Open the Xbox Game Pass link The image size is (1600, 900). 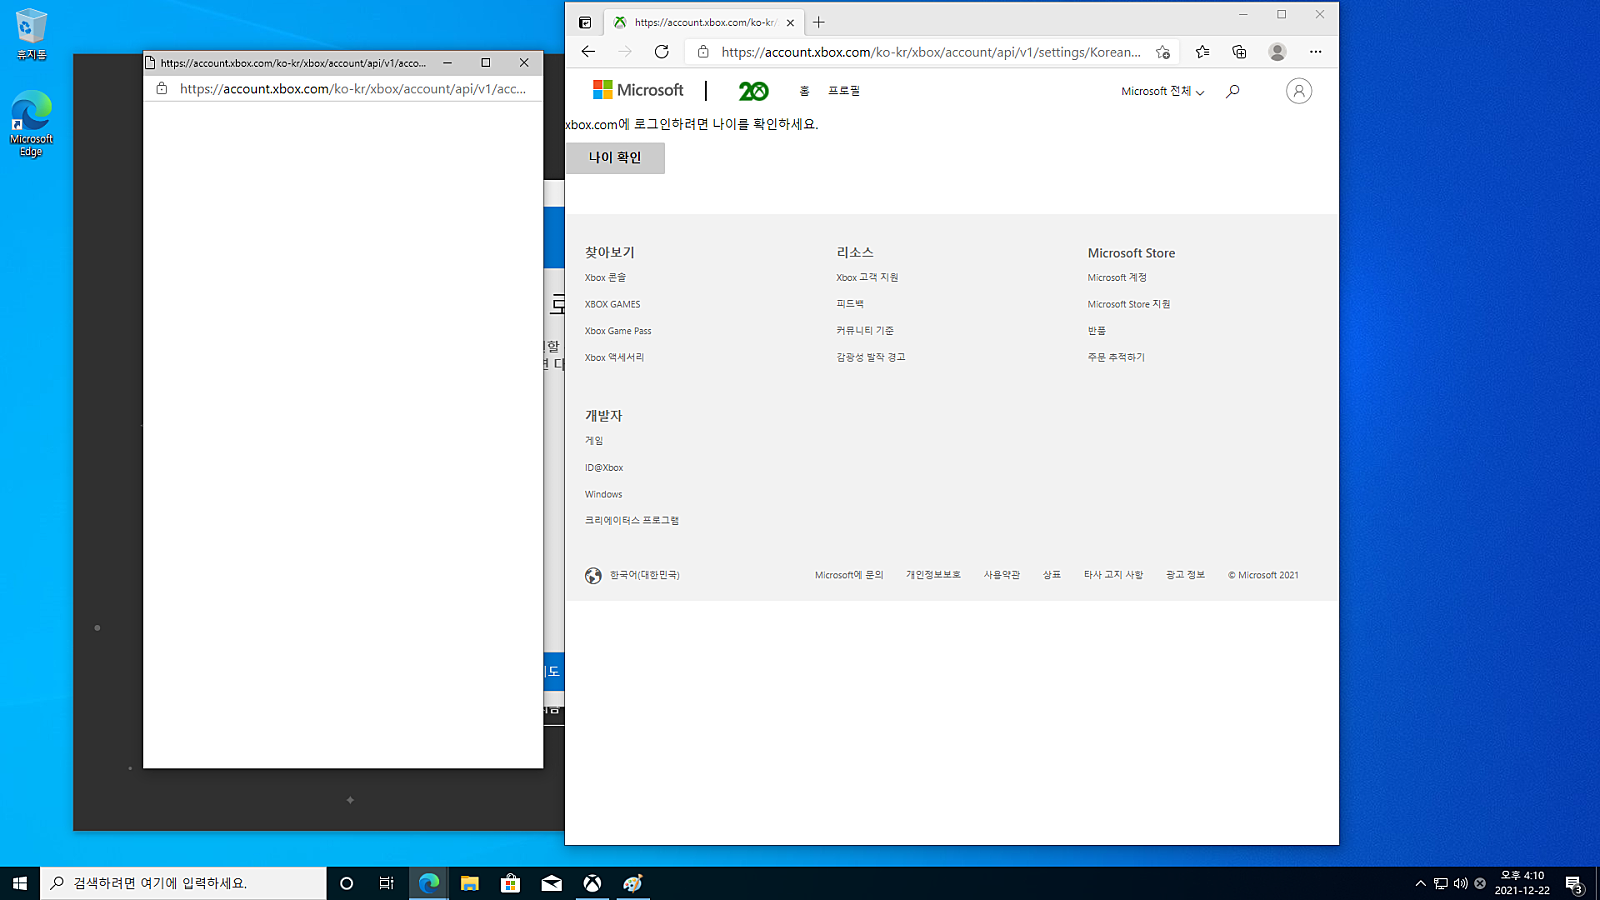click(618, 331)
